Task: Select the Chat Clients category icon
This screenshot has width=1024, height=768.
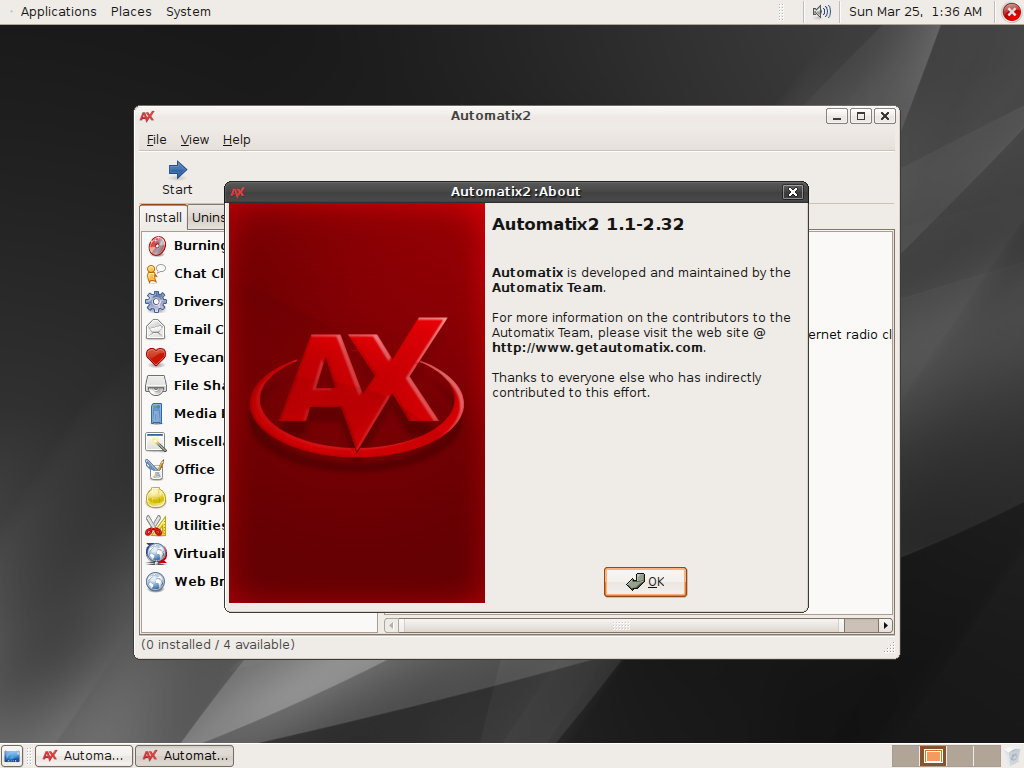Action: click(156, 274)
